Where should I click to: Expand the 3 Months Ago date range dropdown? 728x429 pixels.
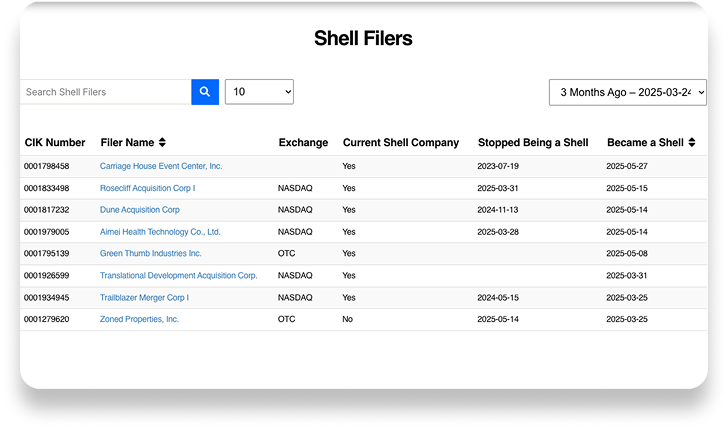click(627, 92)
